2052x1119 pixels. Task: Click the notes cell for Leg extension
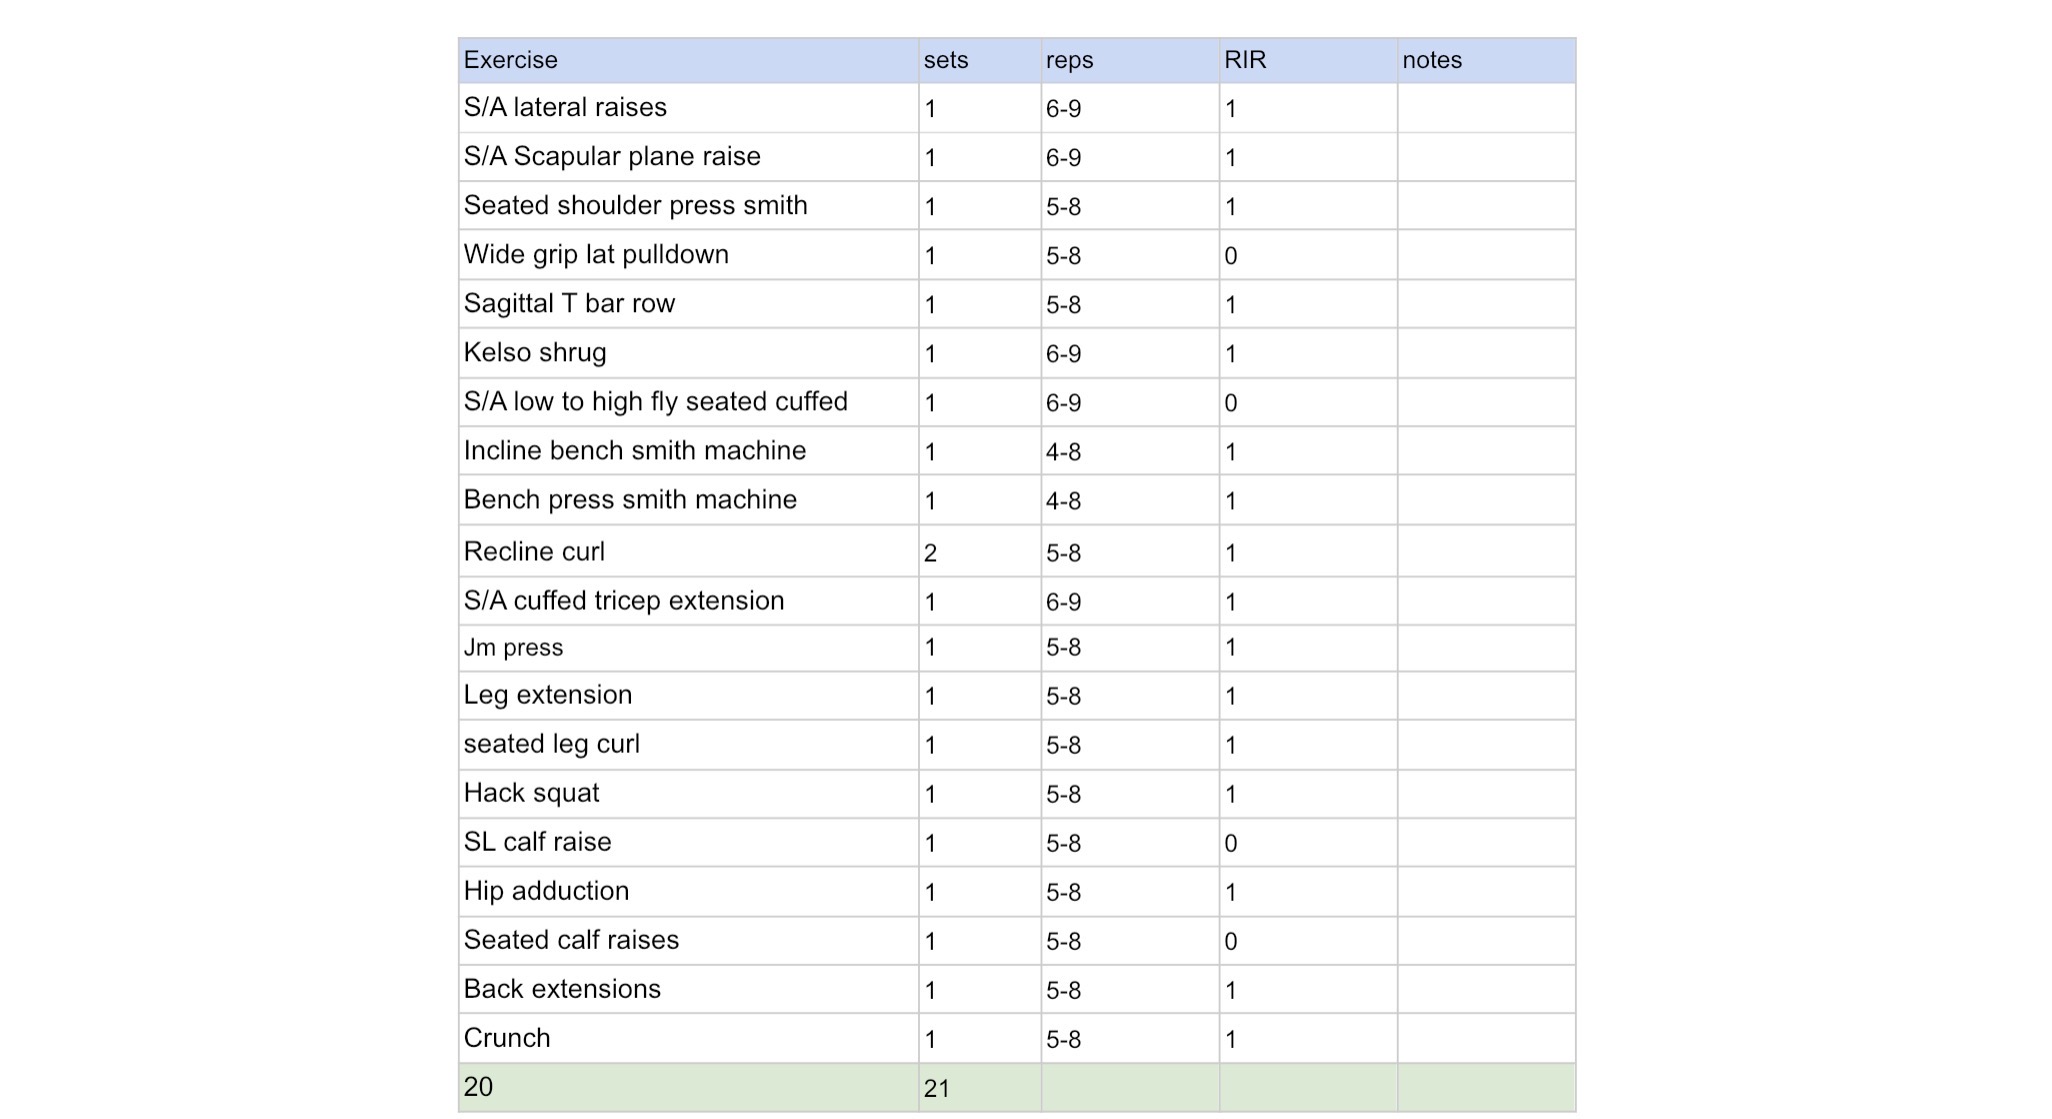(1486, 696)
